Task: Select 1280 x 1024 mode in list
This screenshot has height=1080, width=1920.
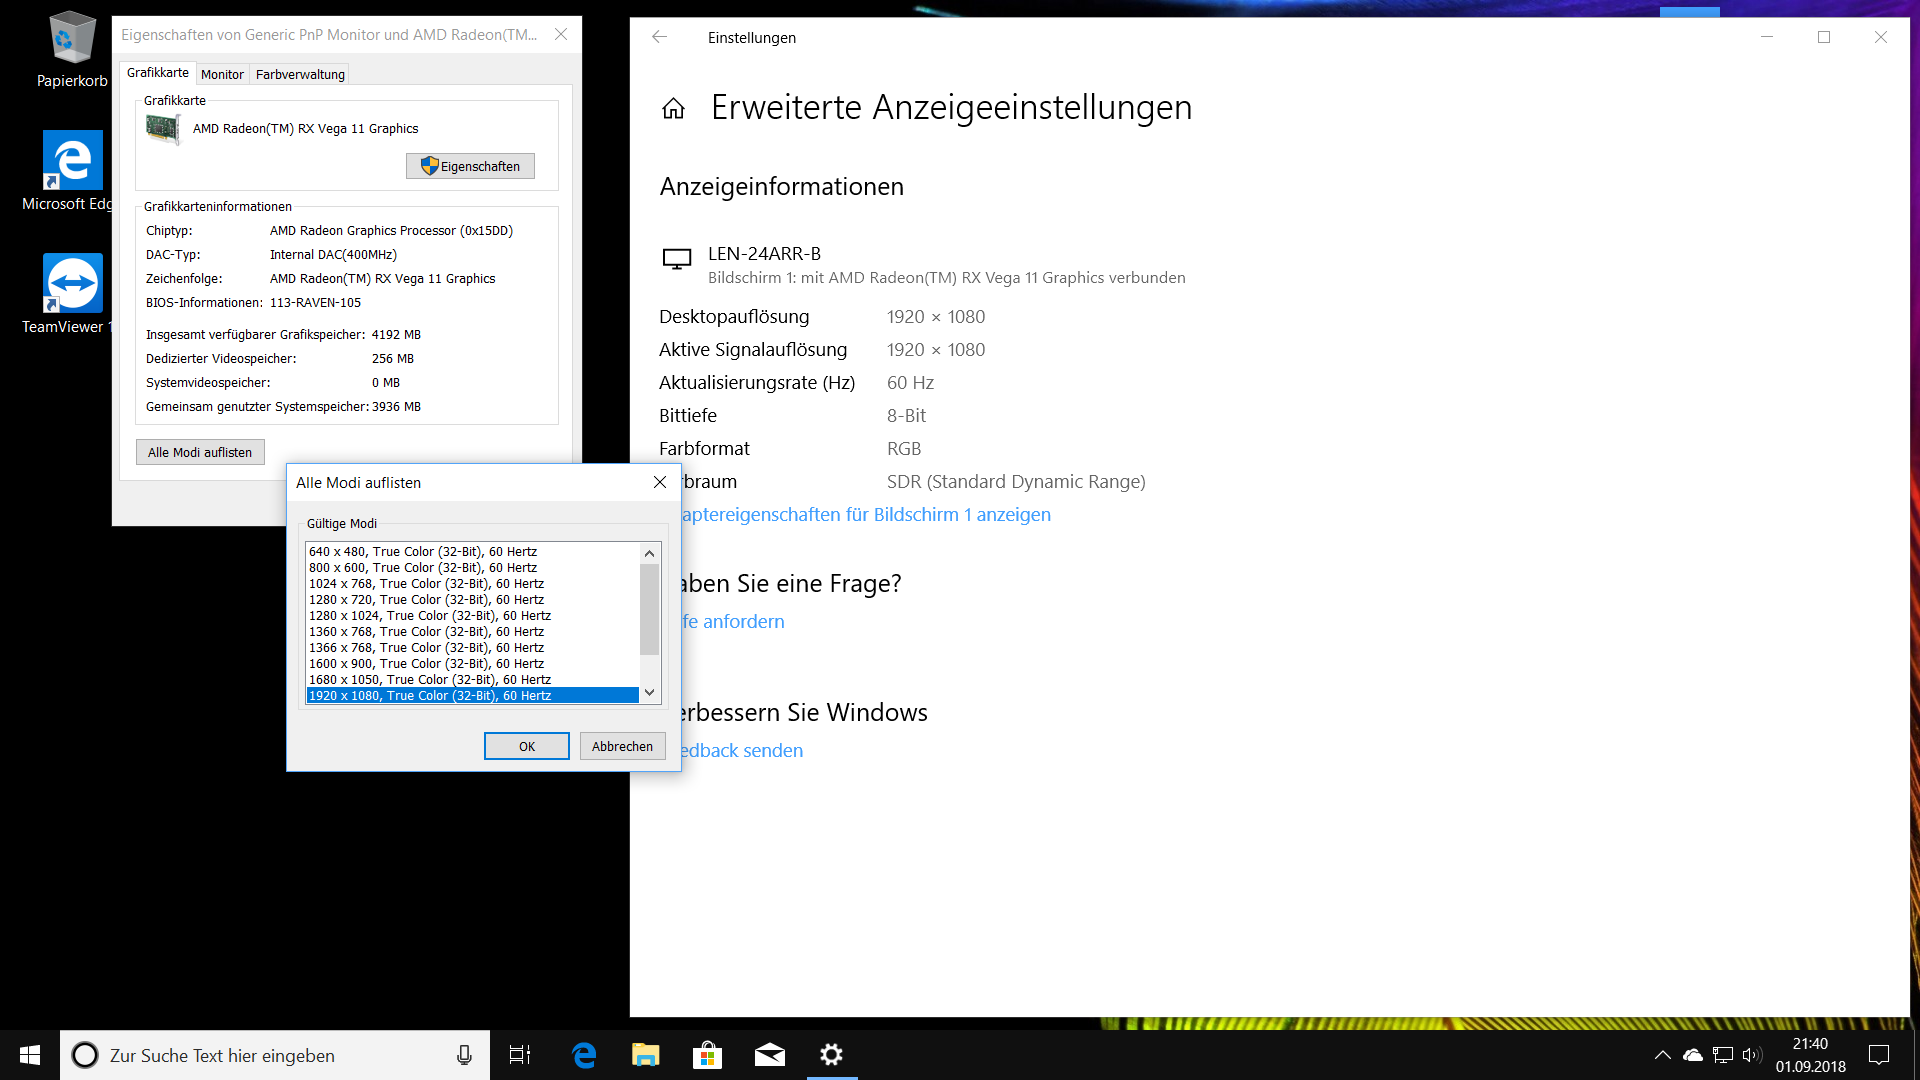Action: (430, 616)
